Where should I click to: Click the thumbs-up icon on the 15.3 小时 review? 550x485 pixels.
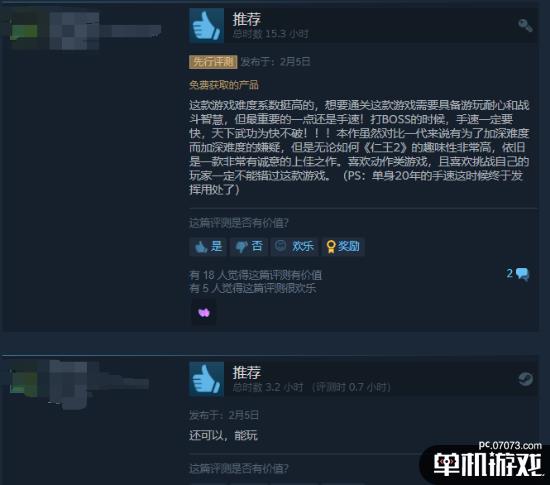tap(206, 25)
